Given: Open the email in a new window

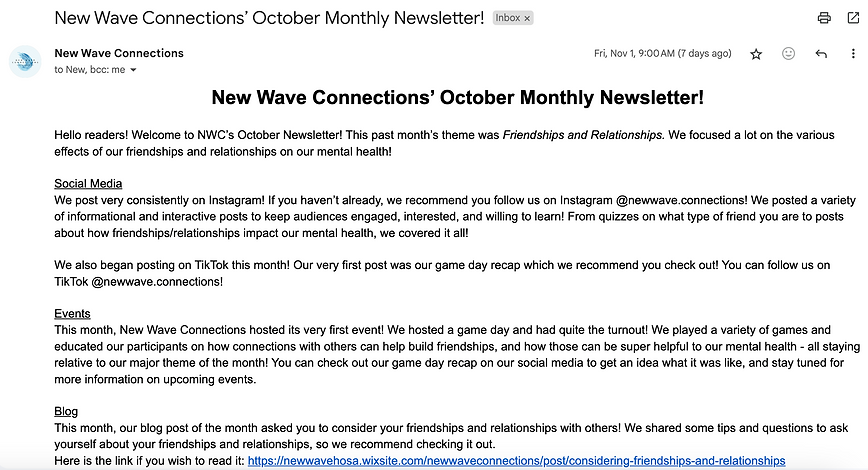Looking at the screenshot, I should point(853,18).
